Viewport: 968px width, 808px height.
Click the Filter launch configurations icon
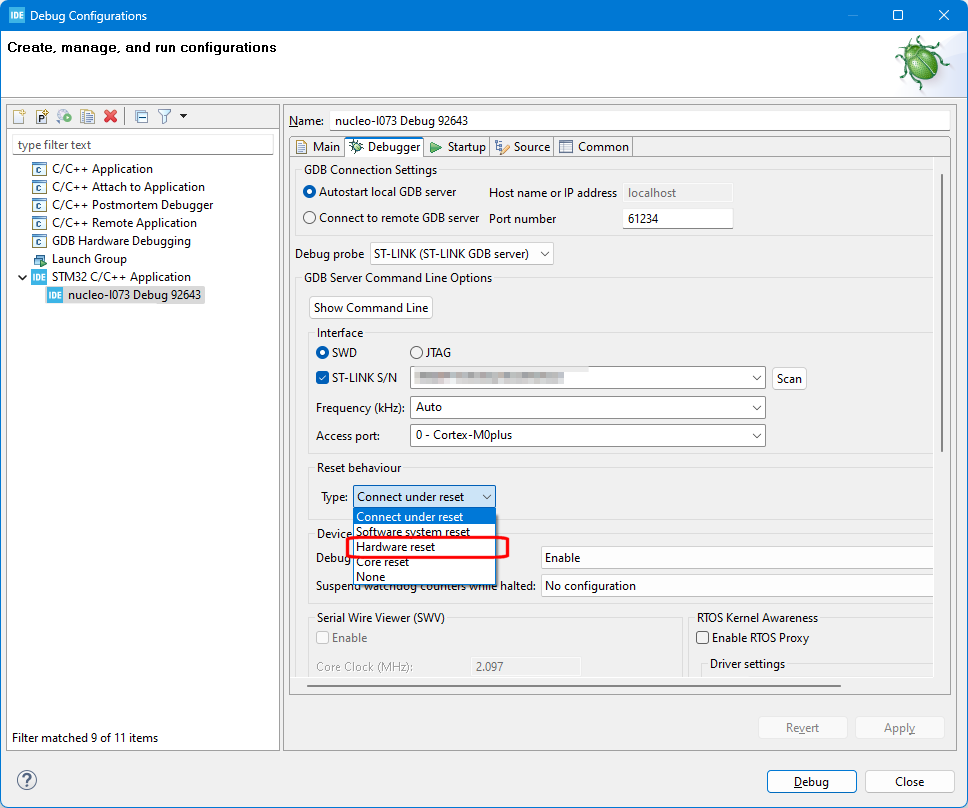pyautogui.click(x=164, y=116)
